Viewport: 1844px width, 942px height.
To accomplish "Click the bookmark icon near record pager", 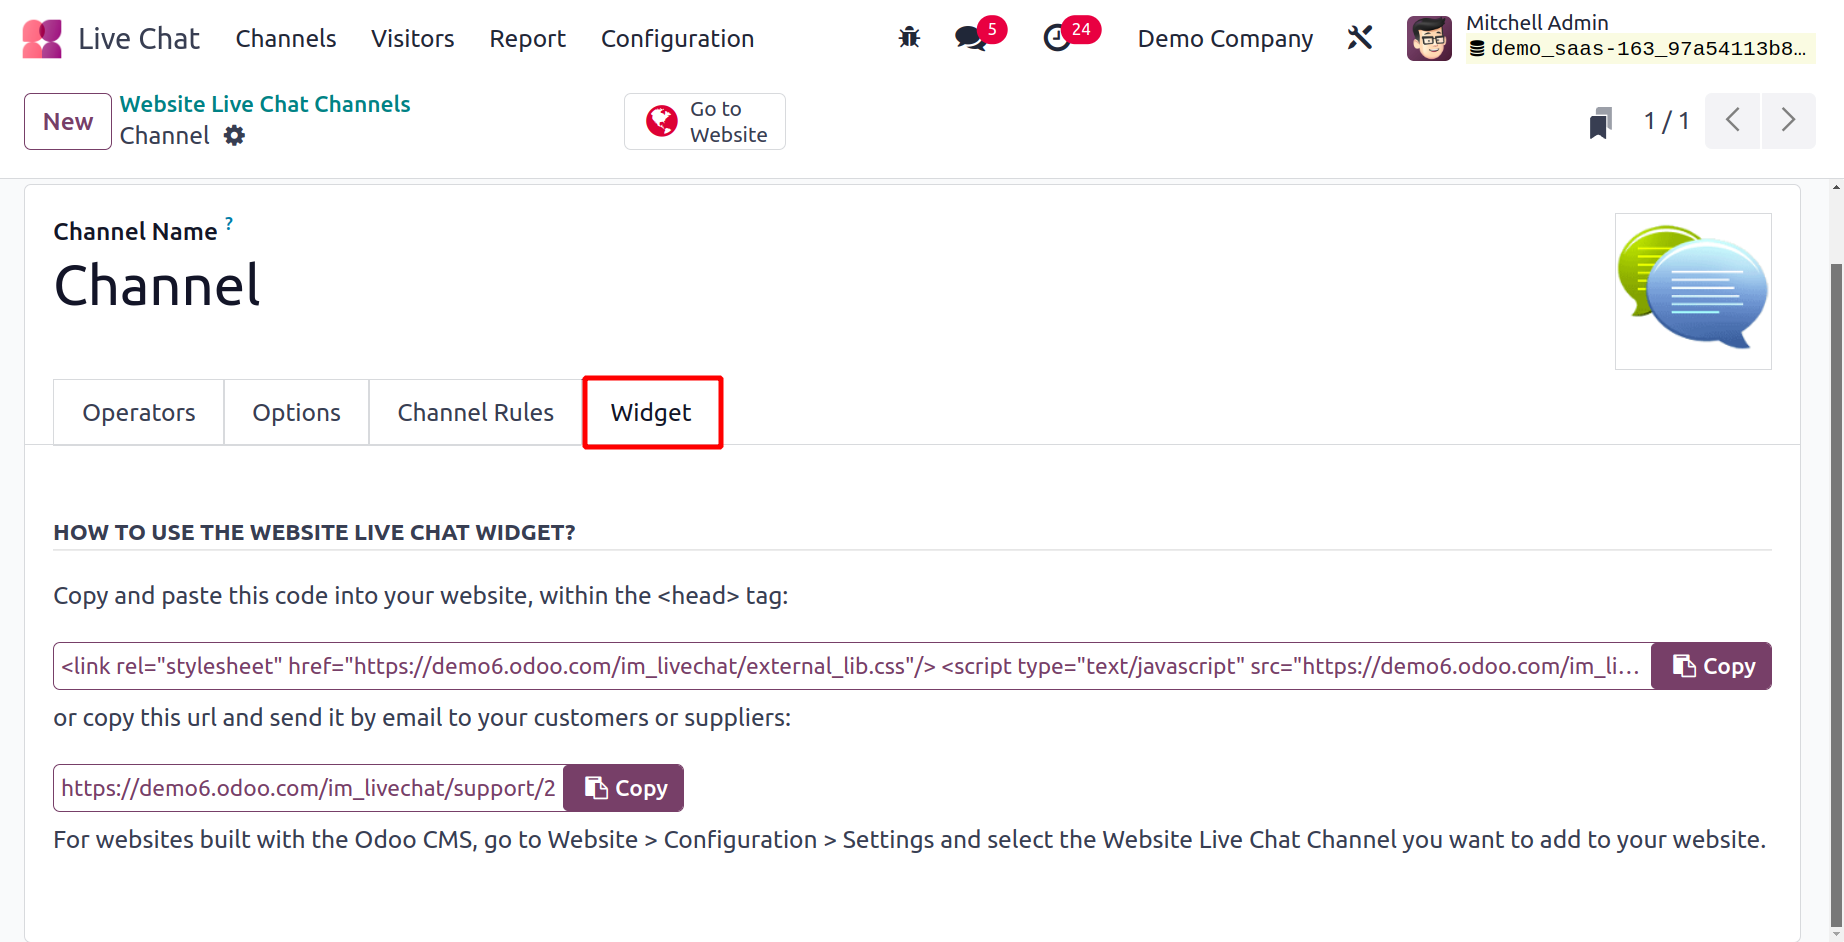I will coord(1600,122).
